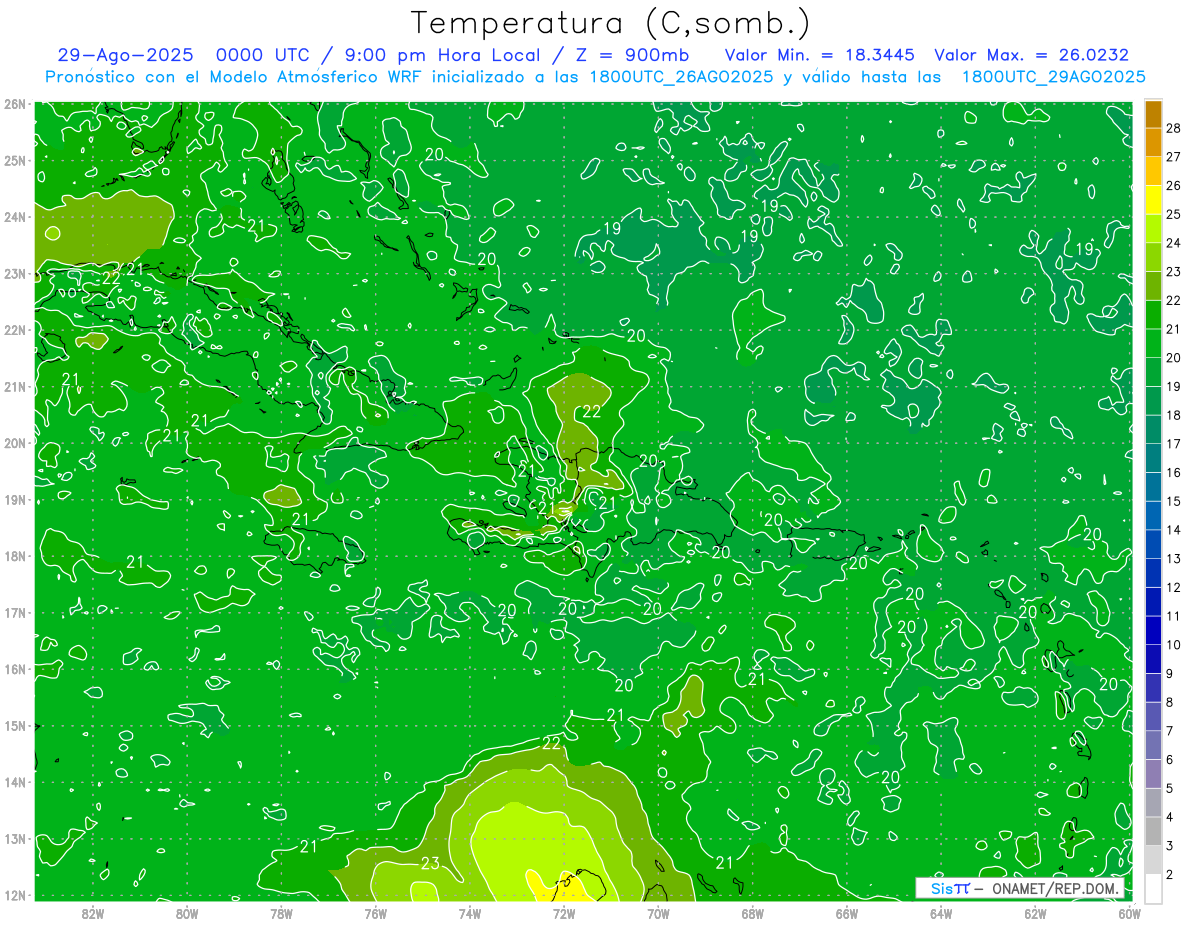This screenshot has height=927, width=1200.
Task: Click the green swatch between 20 and 21
Action: [x=1153, y=342]
